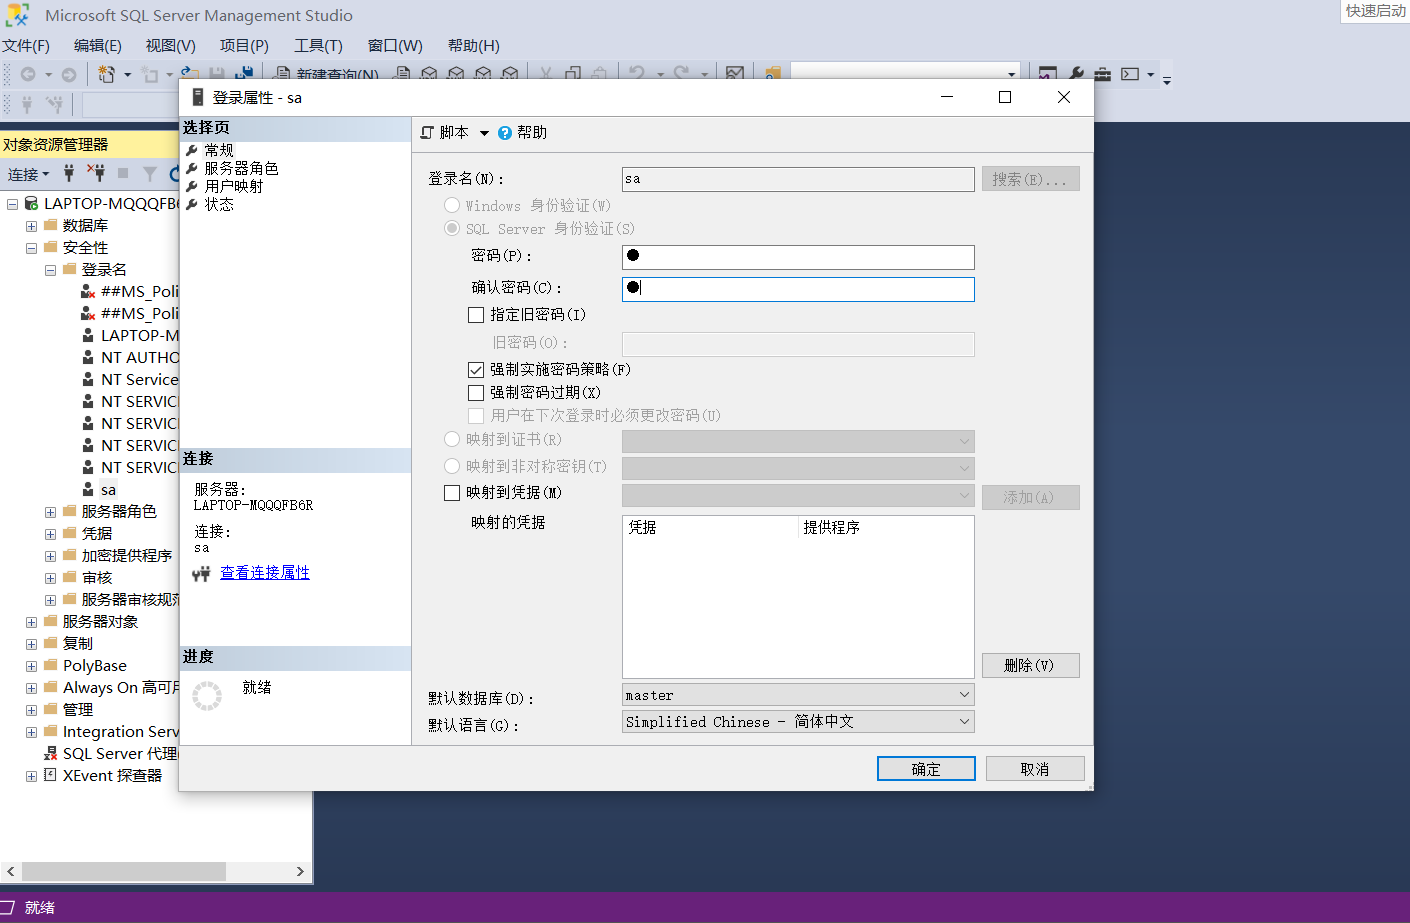Click the Filter funnel in Object Explorer
This screenshot has width=1410, height=923.
click(x=150, y=174)
